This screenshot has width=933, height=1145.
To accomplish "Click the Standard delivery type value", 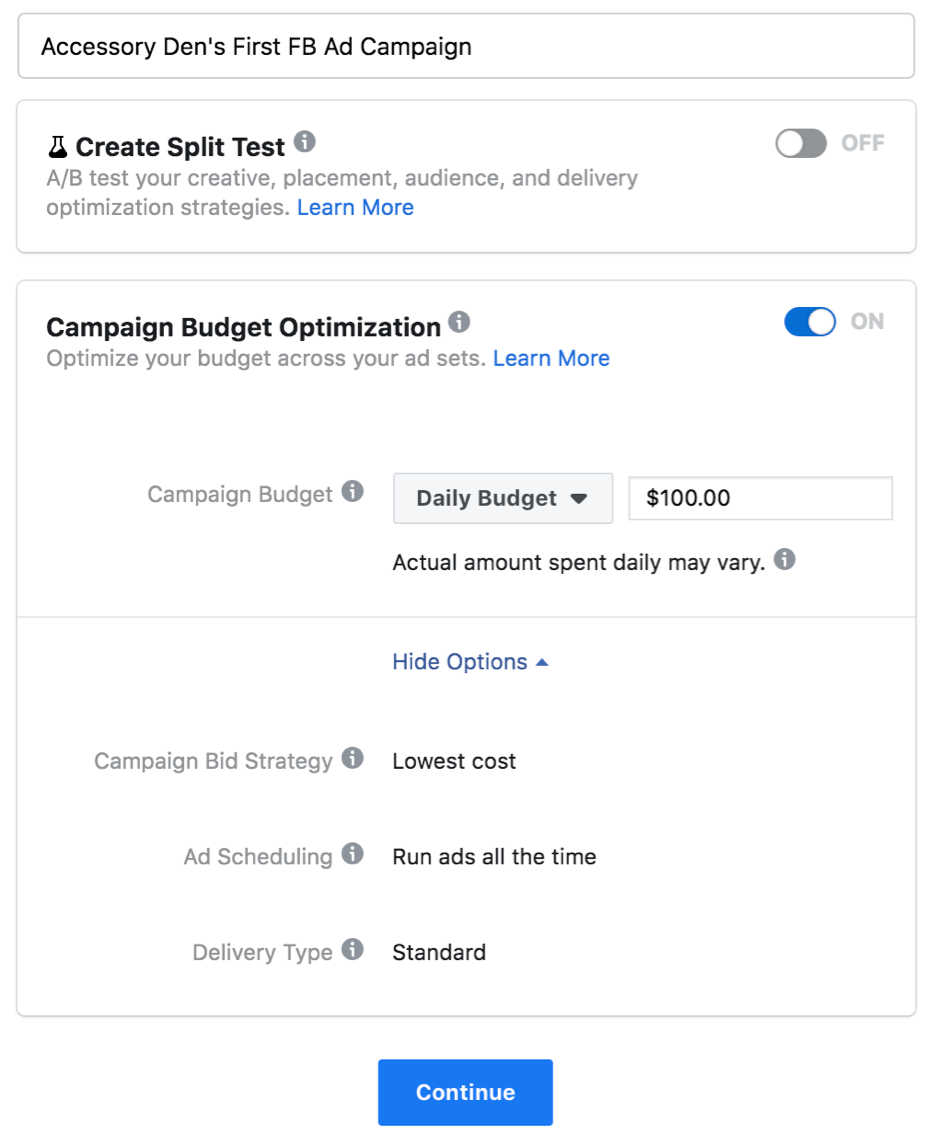I will click(439, 952).
